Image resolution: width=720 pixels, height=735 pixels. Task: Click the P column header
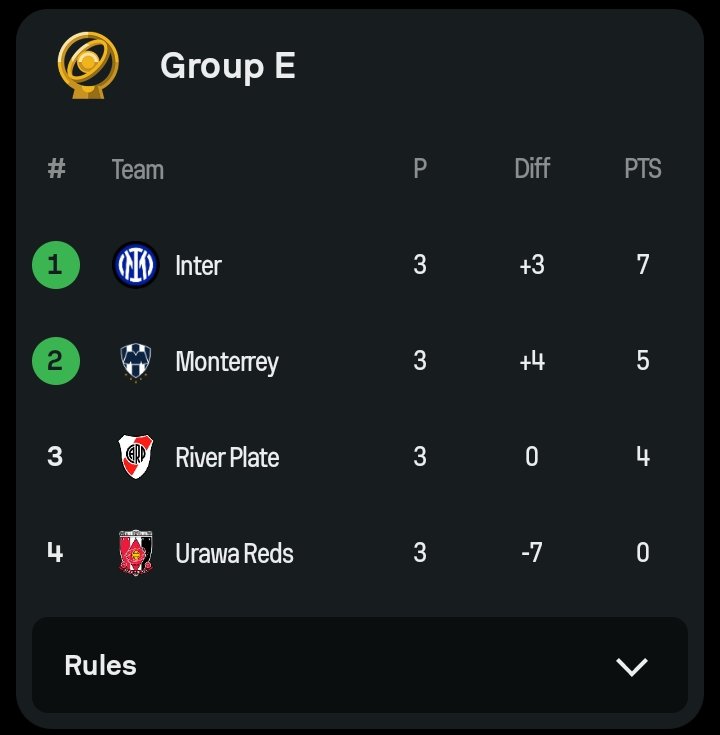coord(420,168)
